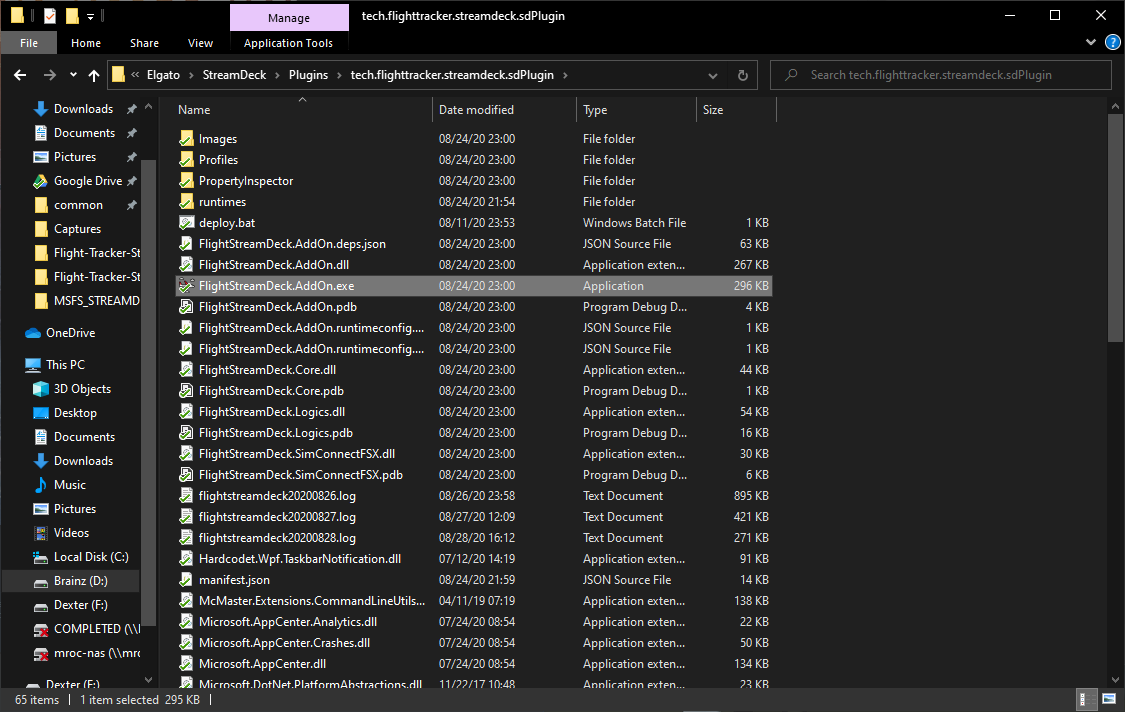This screenshot has height=712, width=1125.
Task: Select FlightStreamDeck.Core.dll file name
Action: [x=268, y=370]
